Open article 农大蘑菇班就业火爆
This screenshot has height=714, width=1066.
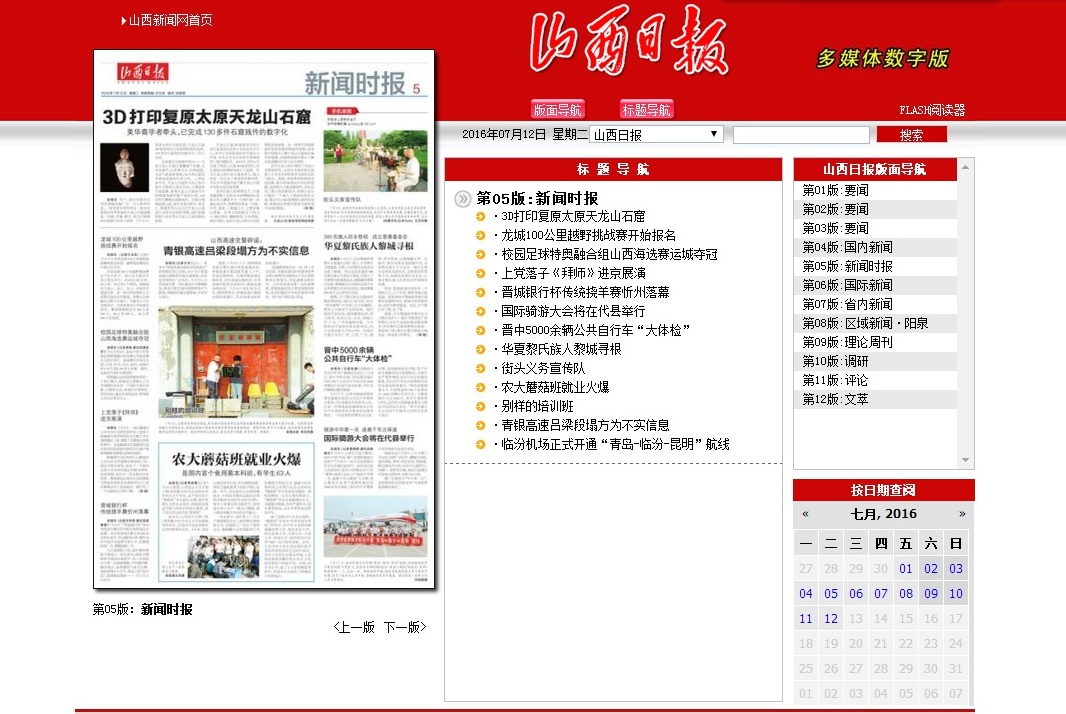tap(555, 388)
